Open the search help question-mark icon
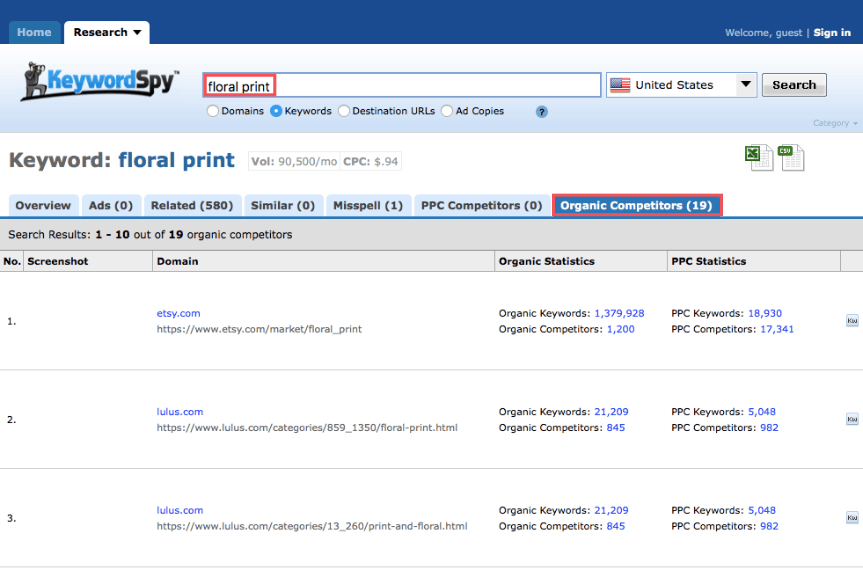 542,112
